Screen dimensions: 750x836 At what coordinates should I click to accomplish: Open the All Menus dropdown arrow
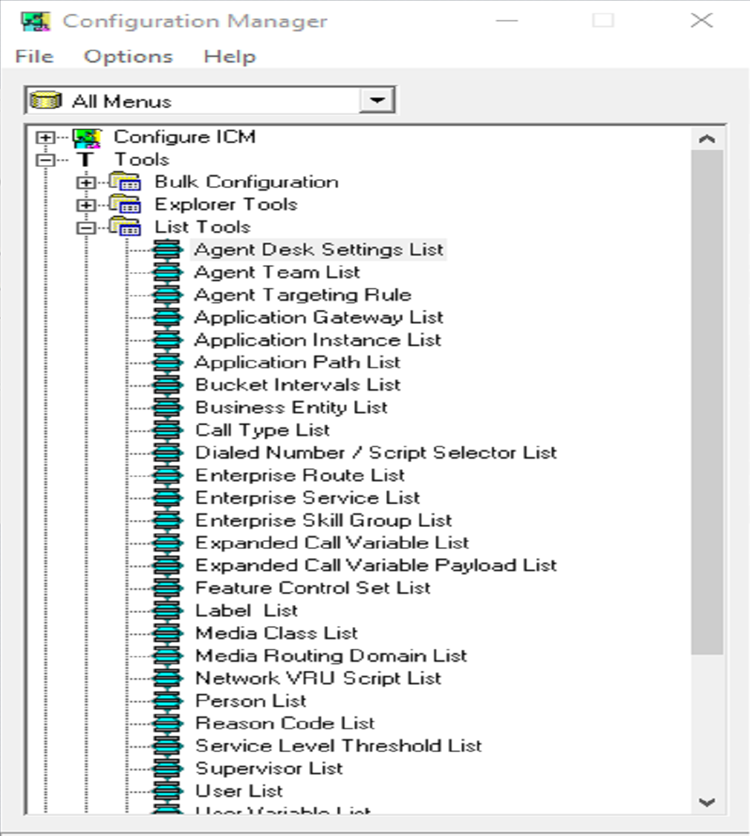(377, 100)
